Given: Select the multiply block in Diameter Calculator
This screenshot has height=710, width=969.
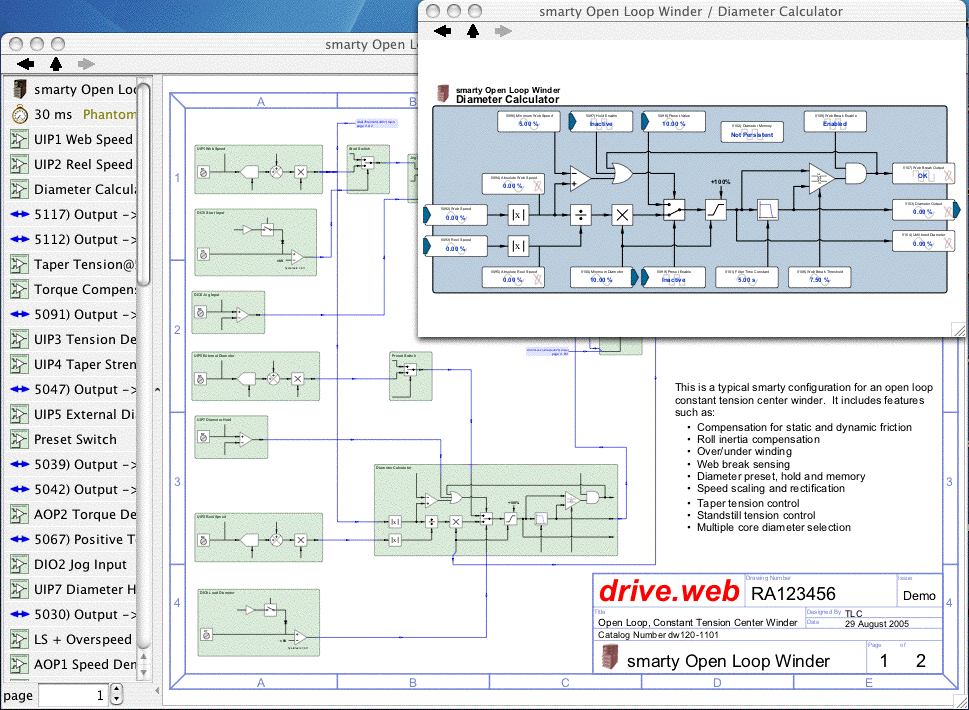Looking at the screenshot, I should pyautogui.click(x=622, y=213).
